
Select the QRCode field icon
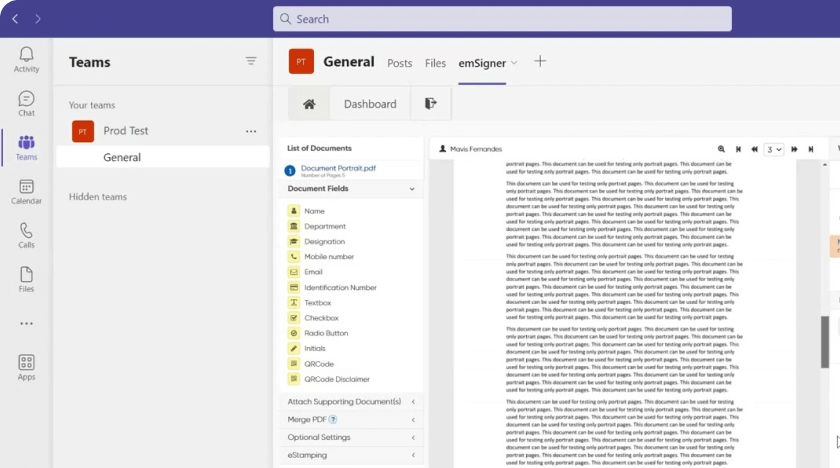(x=293, y=364)
